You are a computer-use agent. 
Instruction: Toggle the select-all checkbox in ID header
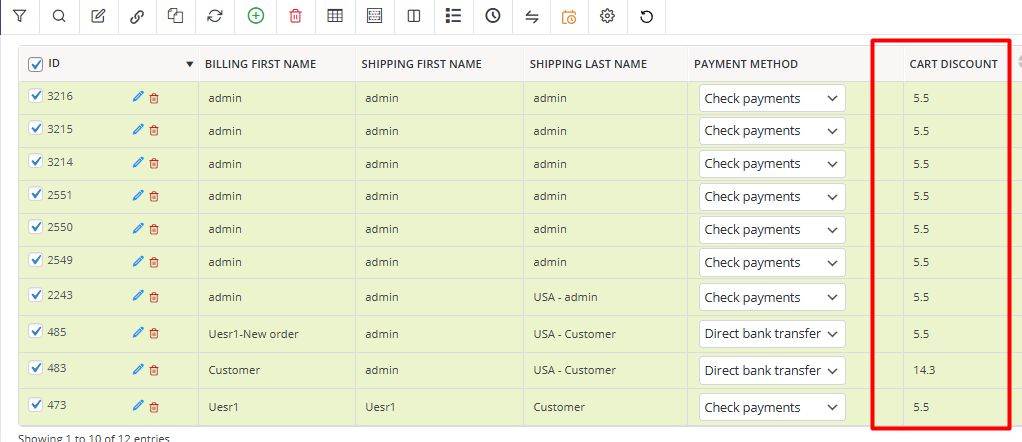pyautogui.click(x=36, y=64)
